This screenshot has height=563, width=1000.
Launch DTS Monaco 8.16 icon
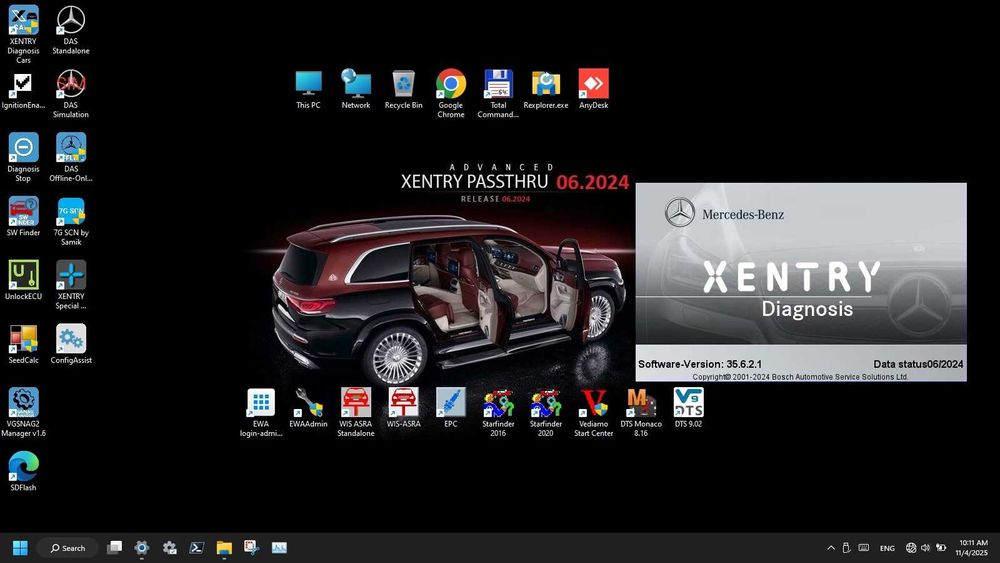[641, 413]
